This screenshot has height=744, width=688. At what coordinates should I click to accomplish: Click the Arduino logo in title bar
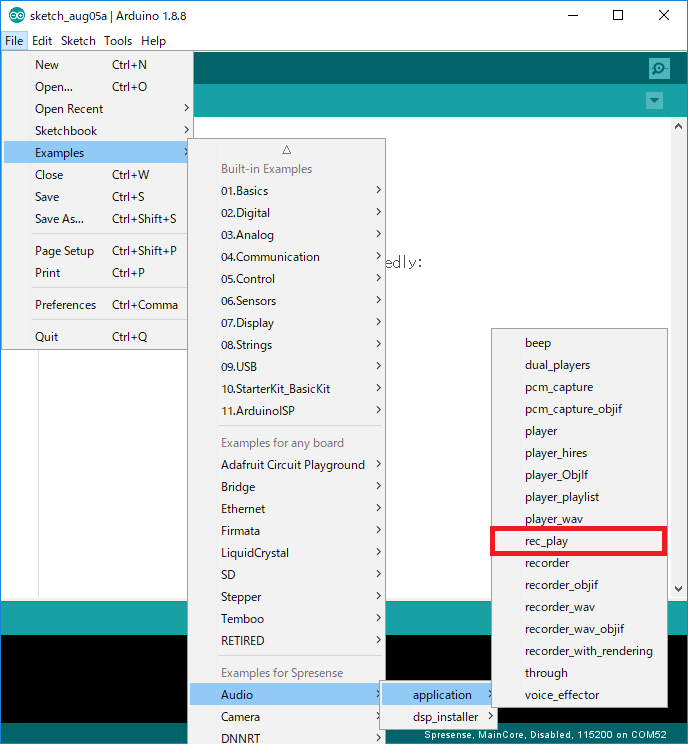coord(17,16)
